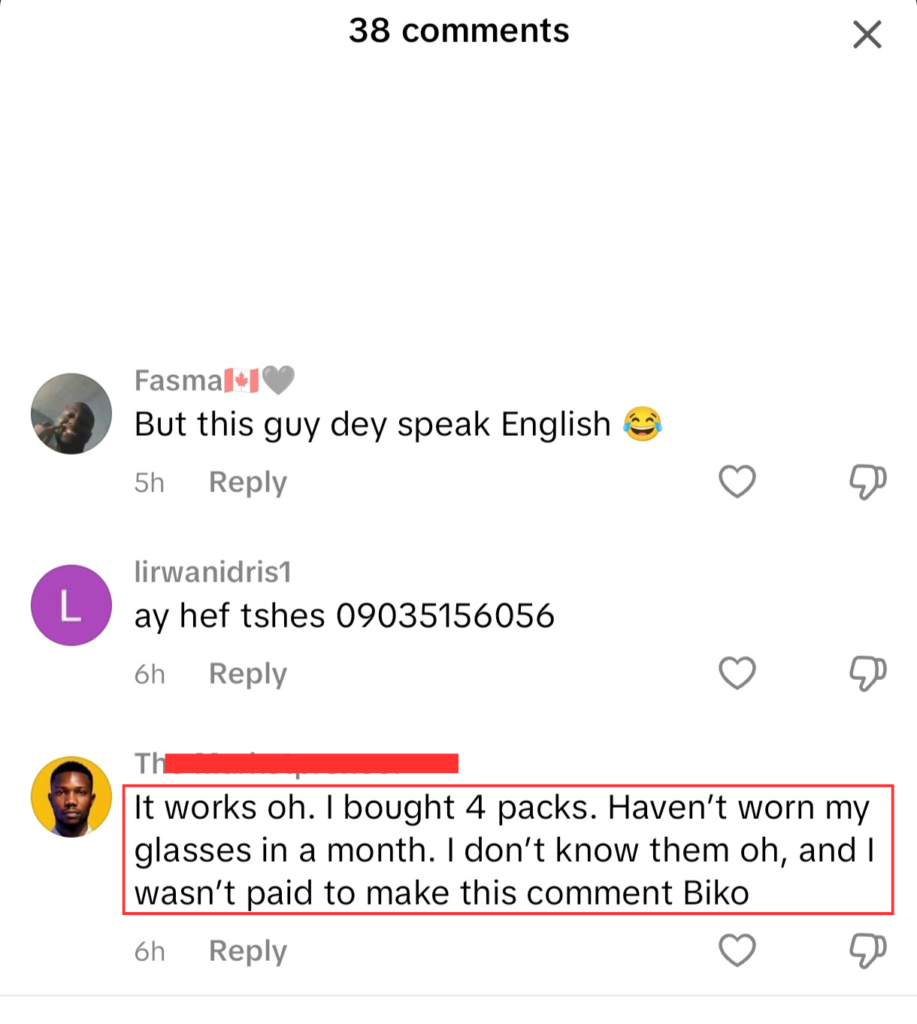Close the 38 comments panel
This screenshot has width=917, height=1024.
867,34
